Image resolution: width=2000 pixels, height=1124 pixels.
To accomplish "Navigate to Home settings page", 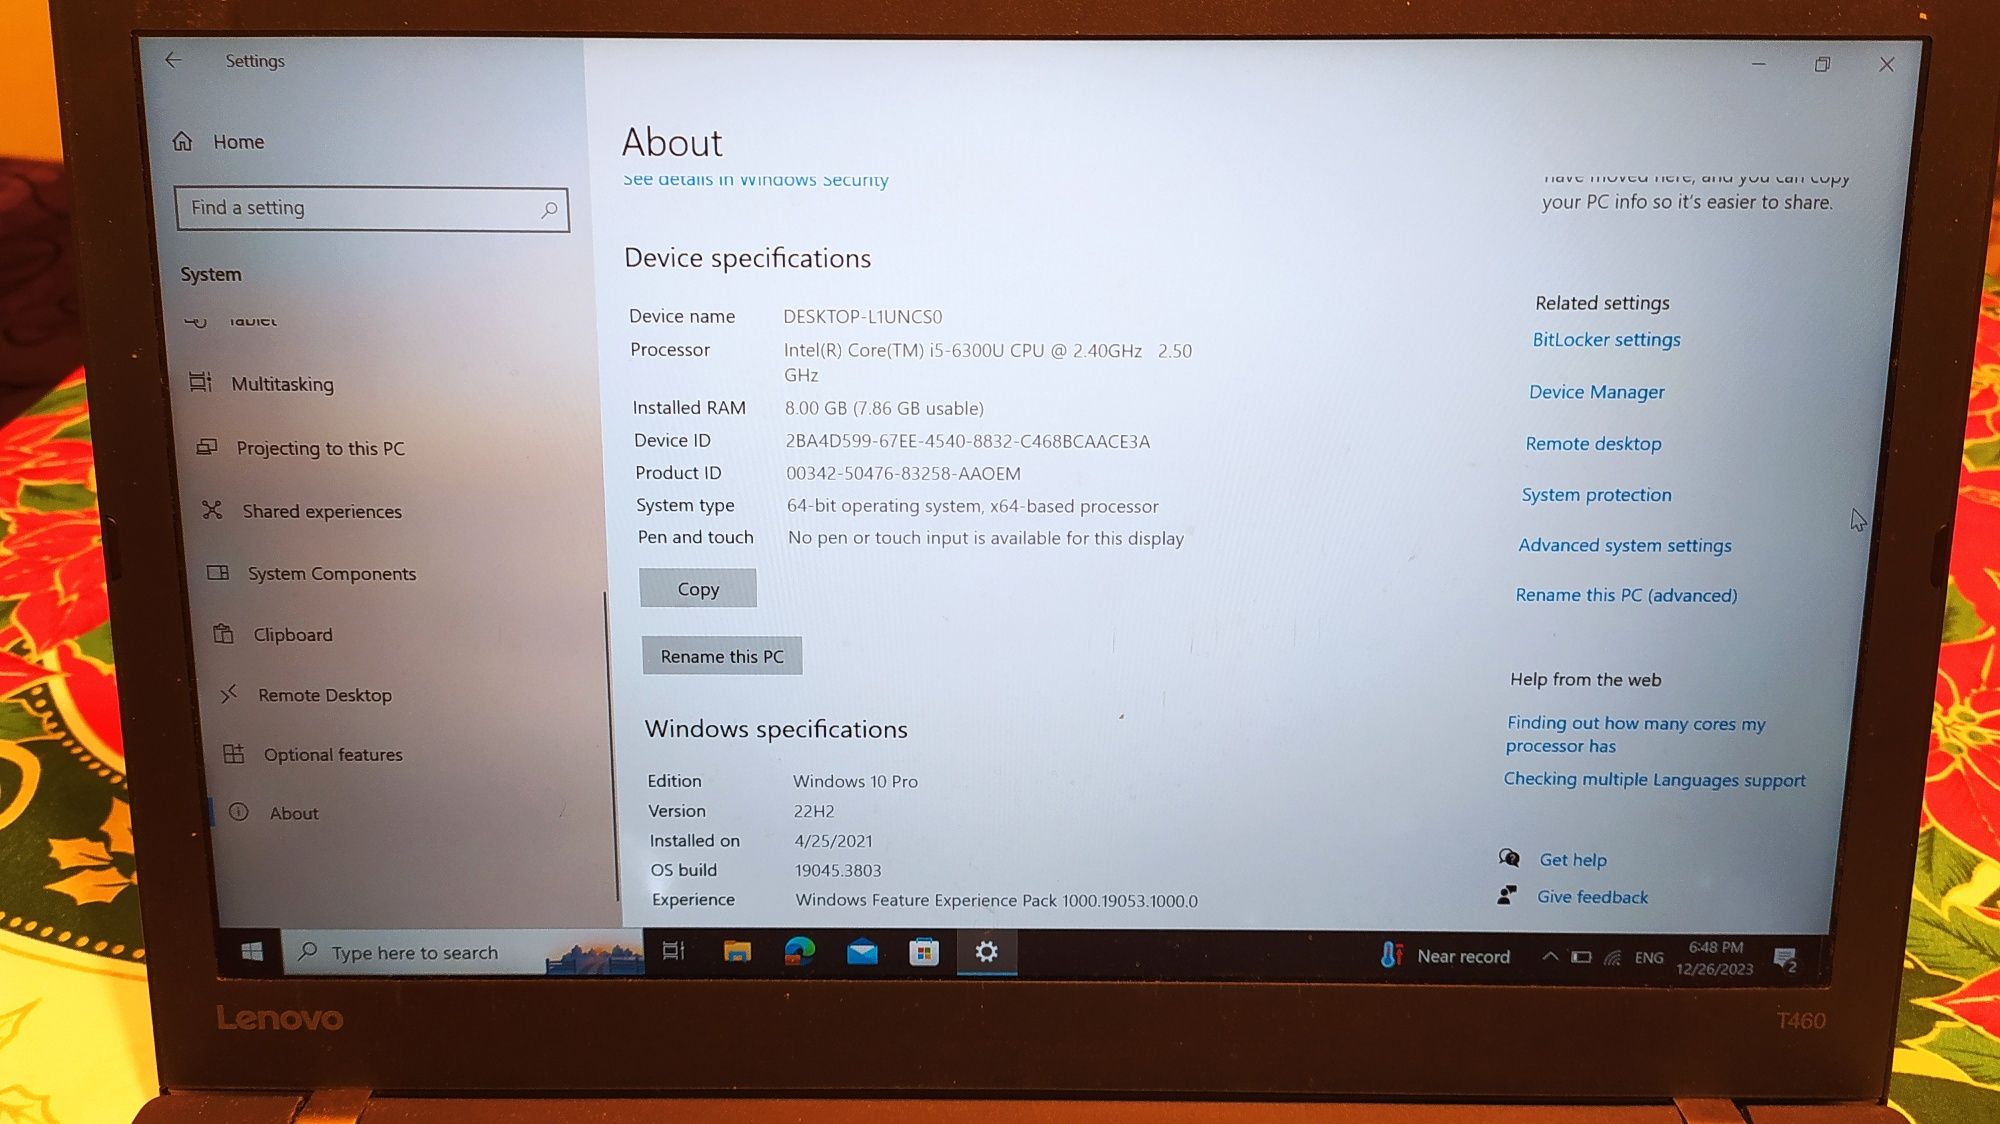I will (240, 142).
